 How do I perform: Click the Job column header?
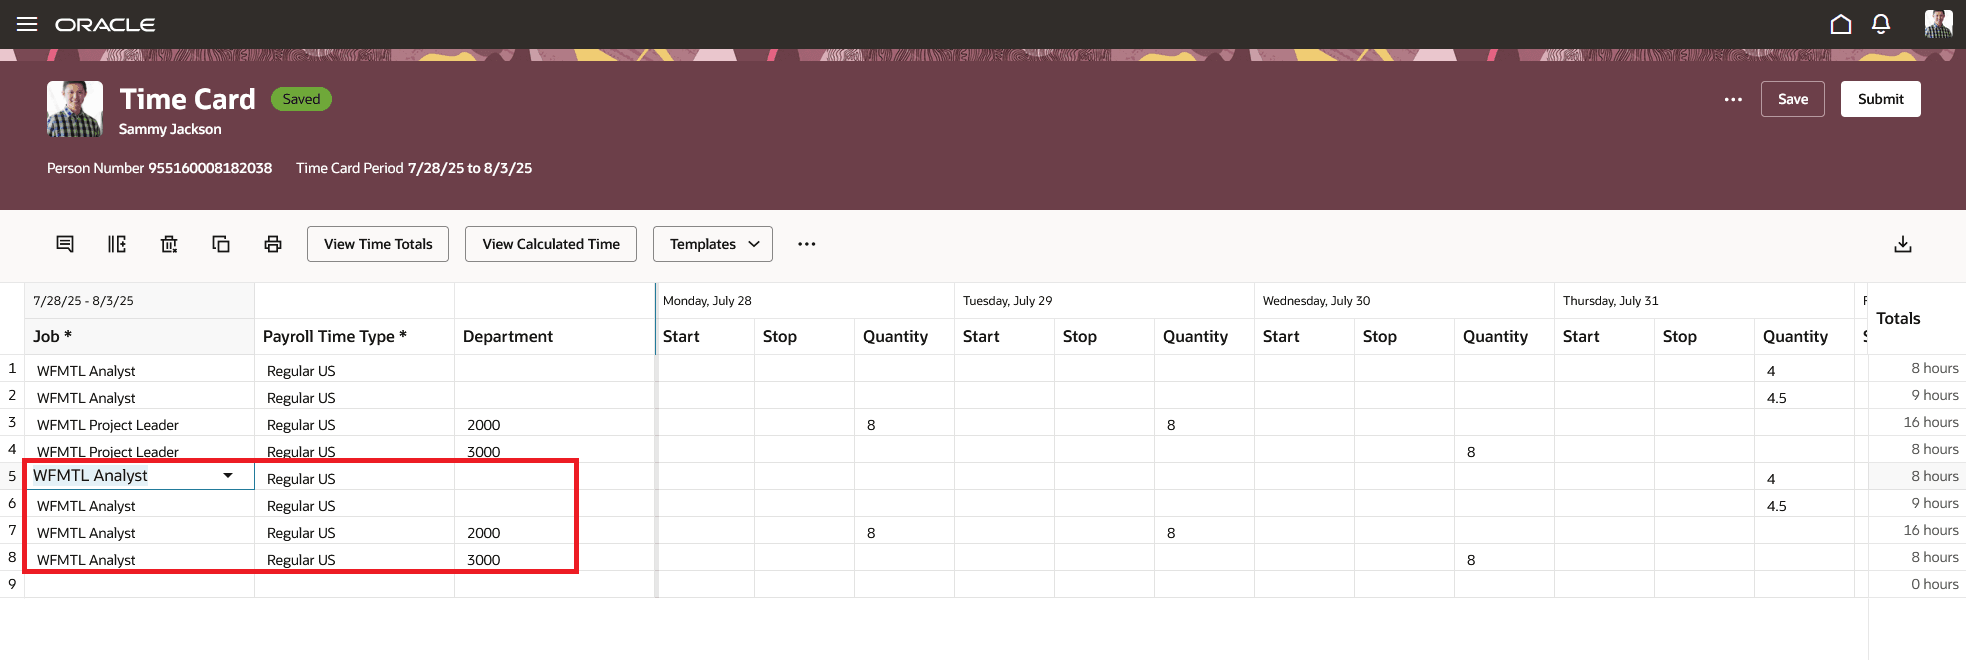click(140, 336)
